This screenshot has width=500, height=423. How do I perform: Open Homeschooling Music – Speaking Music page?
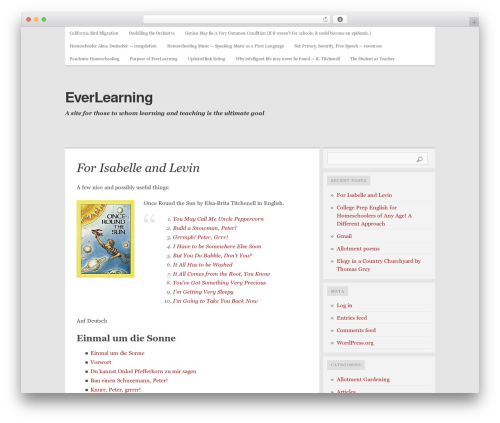click(225, 46)
